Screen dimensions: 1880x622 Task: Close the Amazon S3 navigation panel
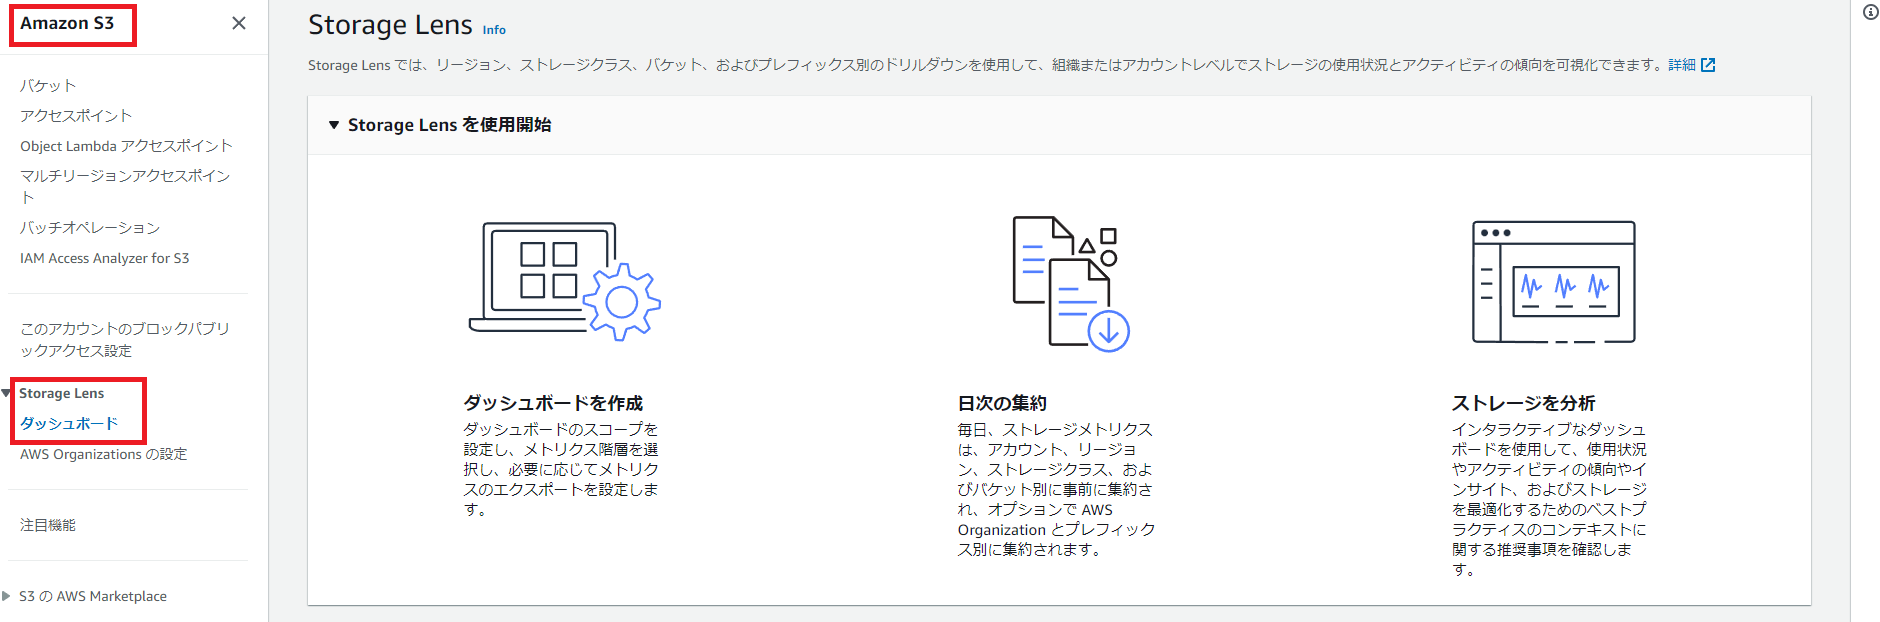pos(239,23)
